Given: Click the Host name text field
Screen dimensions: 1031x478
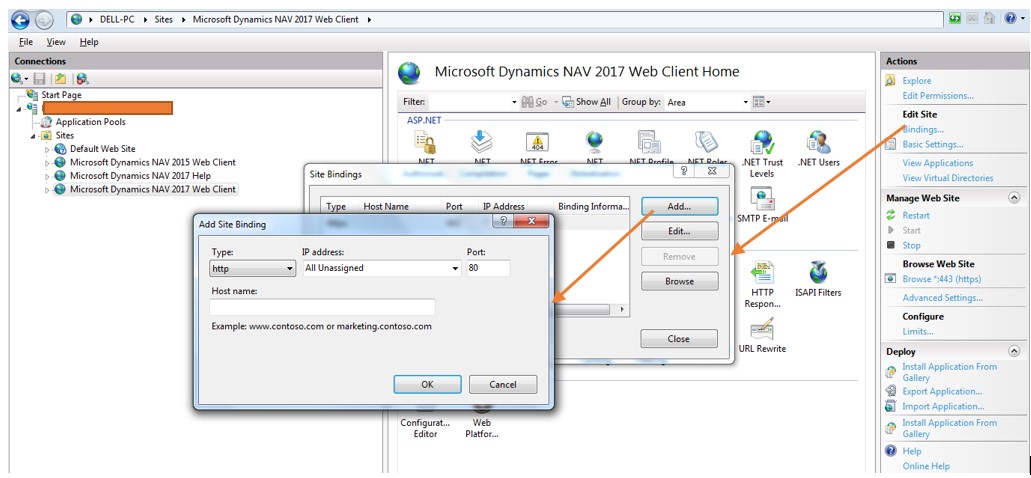Looking at the screenshot, I should [322, 307].
